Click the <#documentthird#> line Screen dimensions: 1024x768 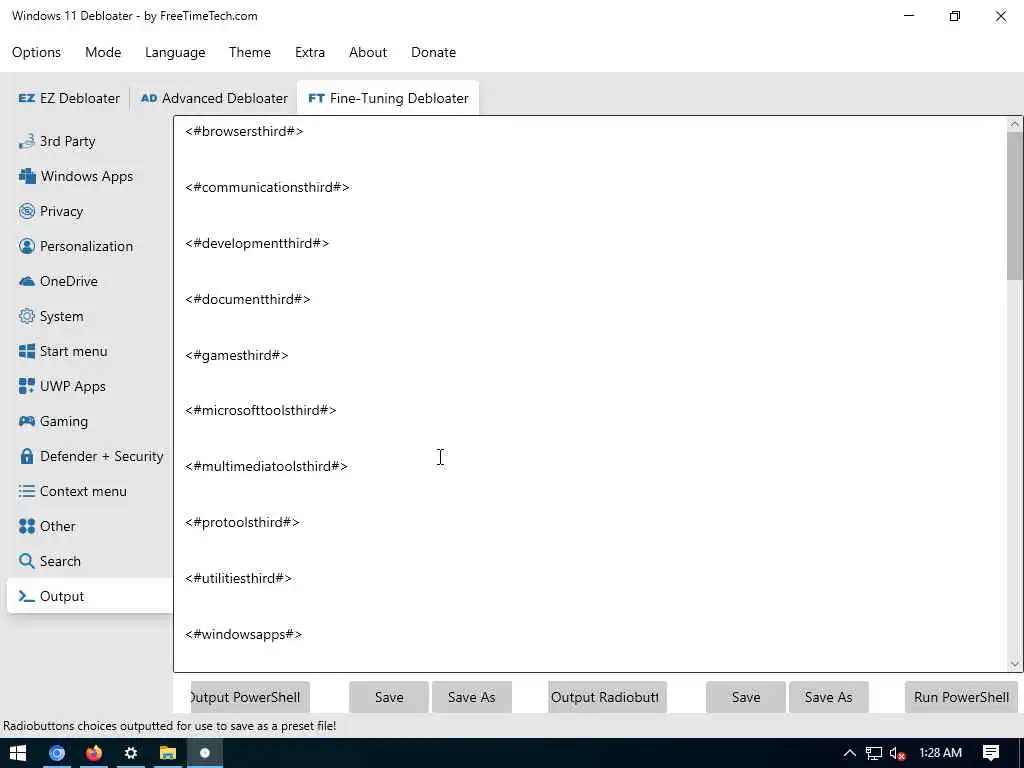click(x=248, y=299)
